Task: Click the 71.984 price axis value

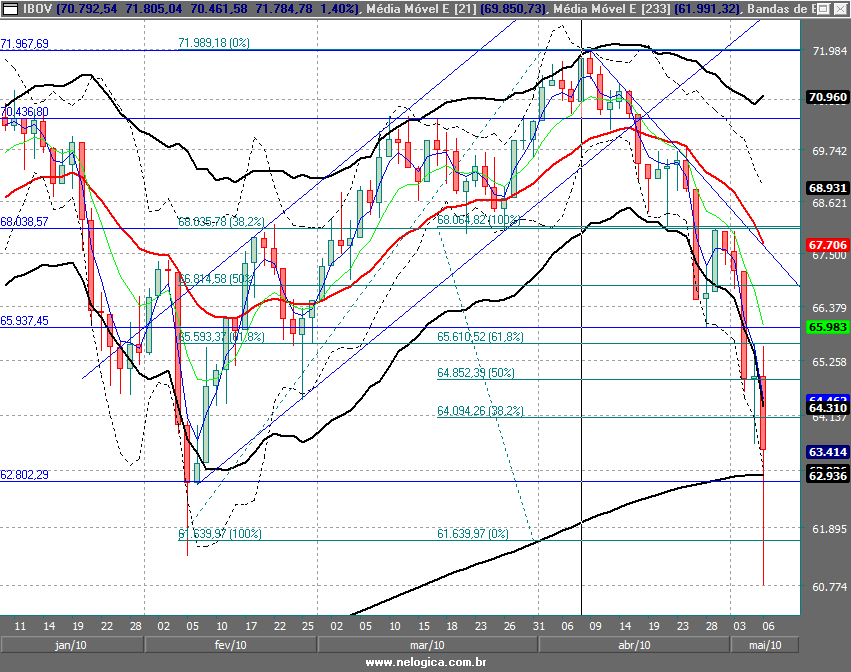Action: pos(829,51)
